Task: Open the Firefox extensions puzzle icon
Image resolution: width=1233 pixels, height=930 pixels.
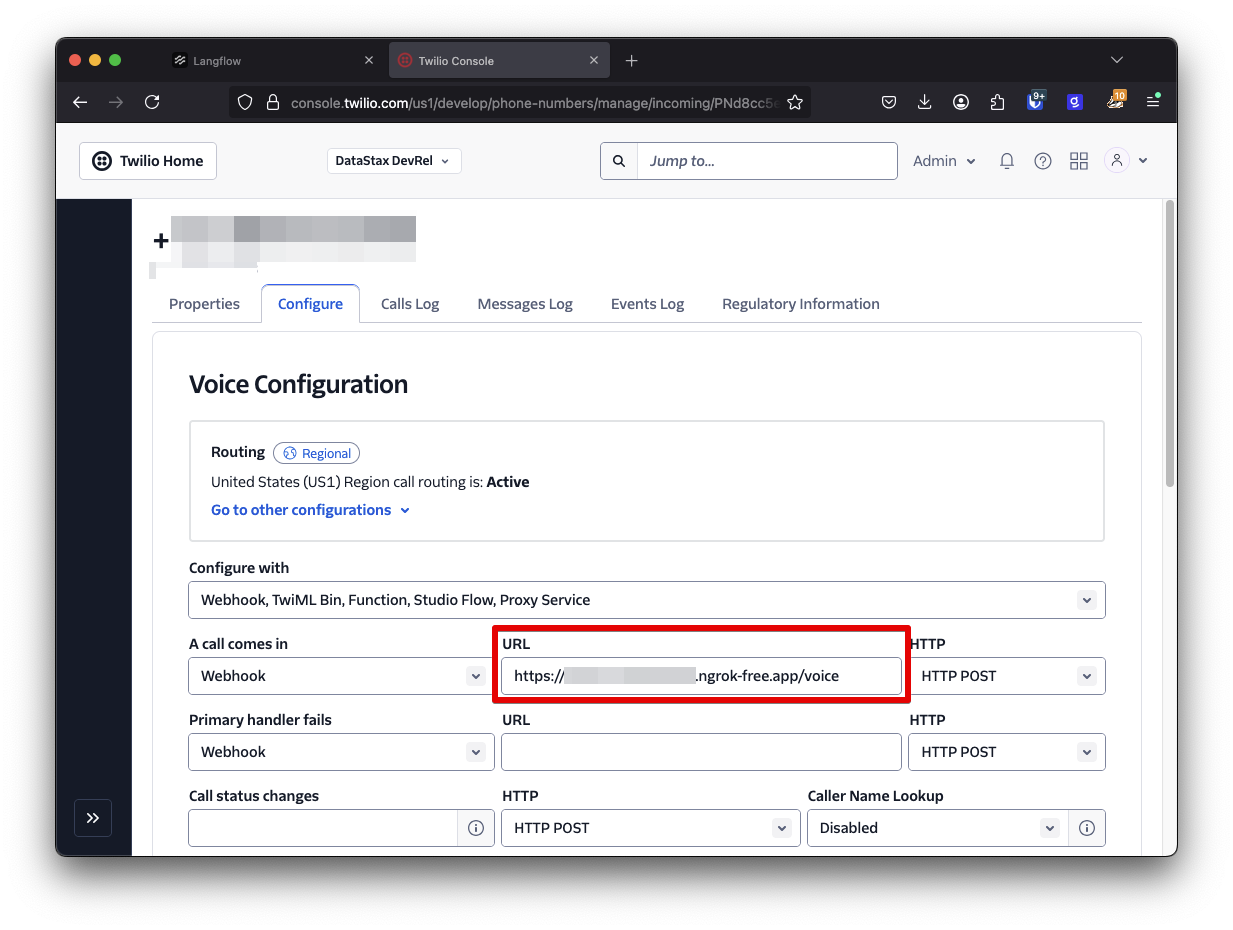Action: click(x=997, y=101)
